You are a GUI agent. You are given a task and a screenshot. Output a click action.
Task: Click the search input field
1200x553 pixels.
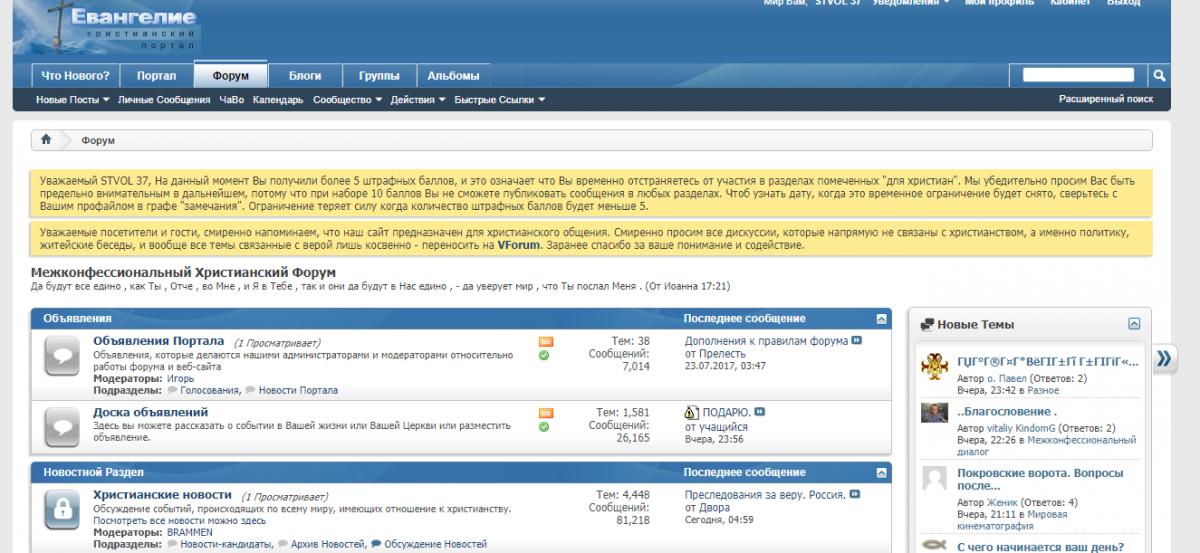(1078, 75)
